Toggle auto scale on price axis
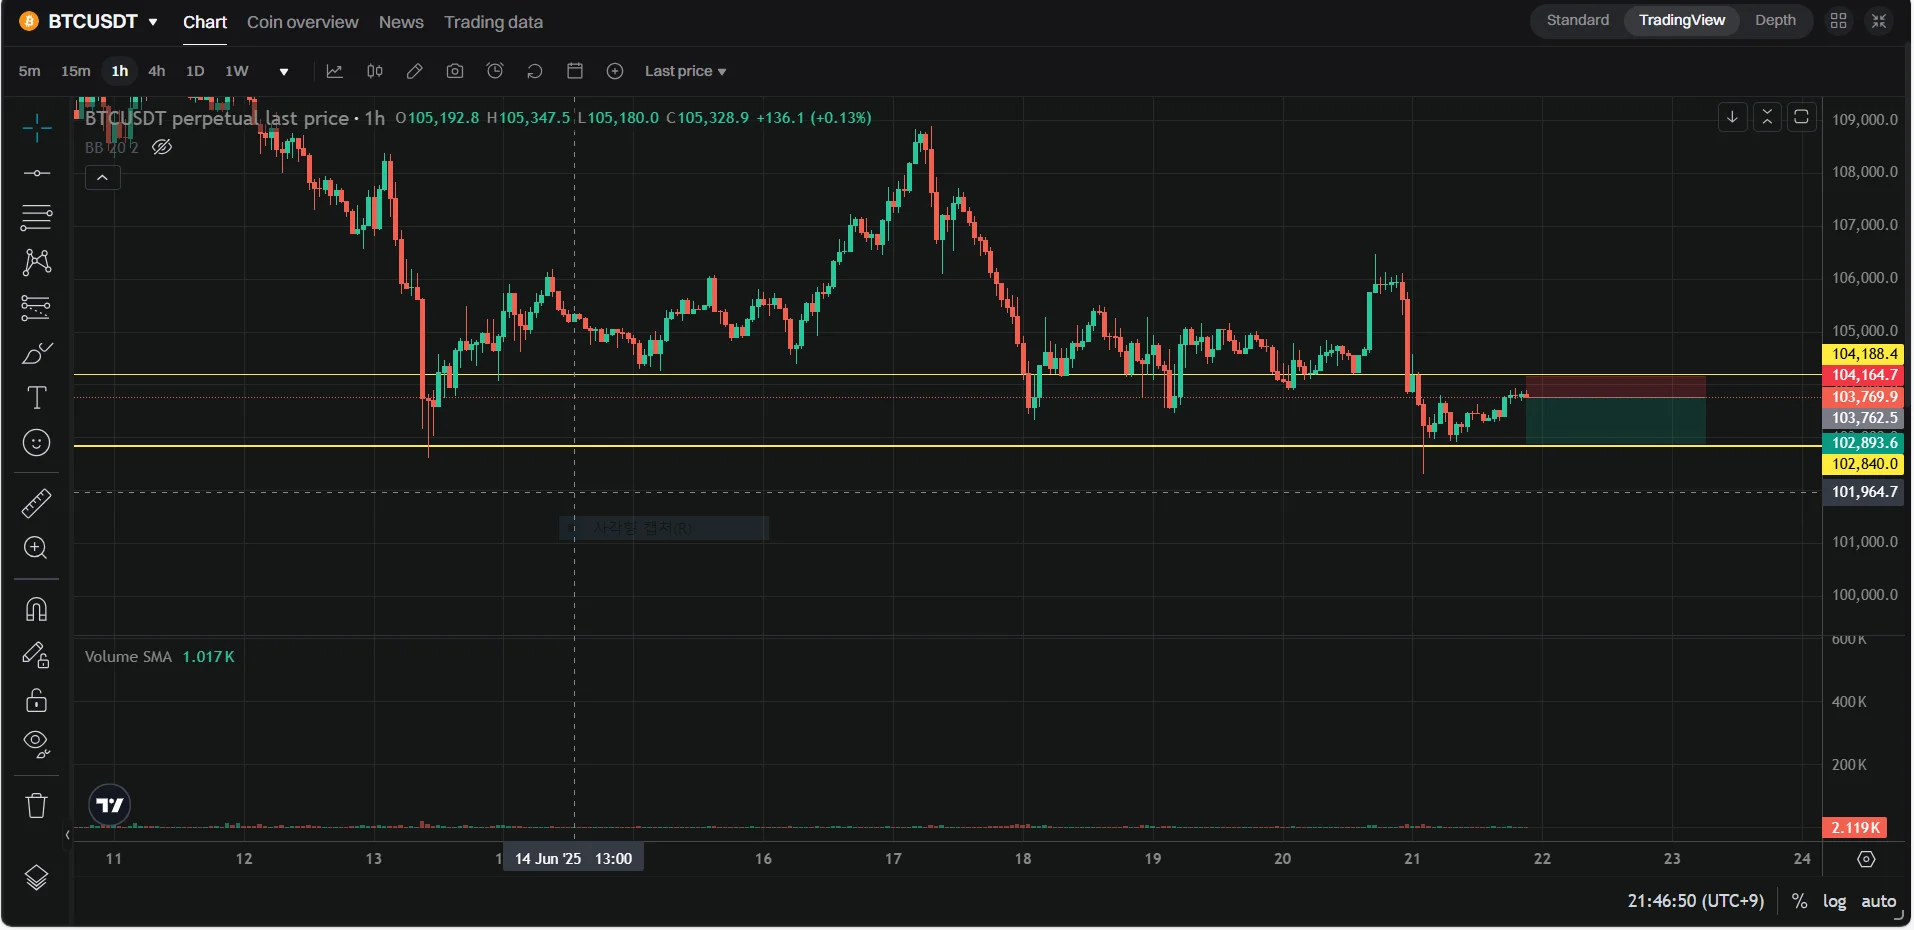 [1878, 901]
